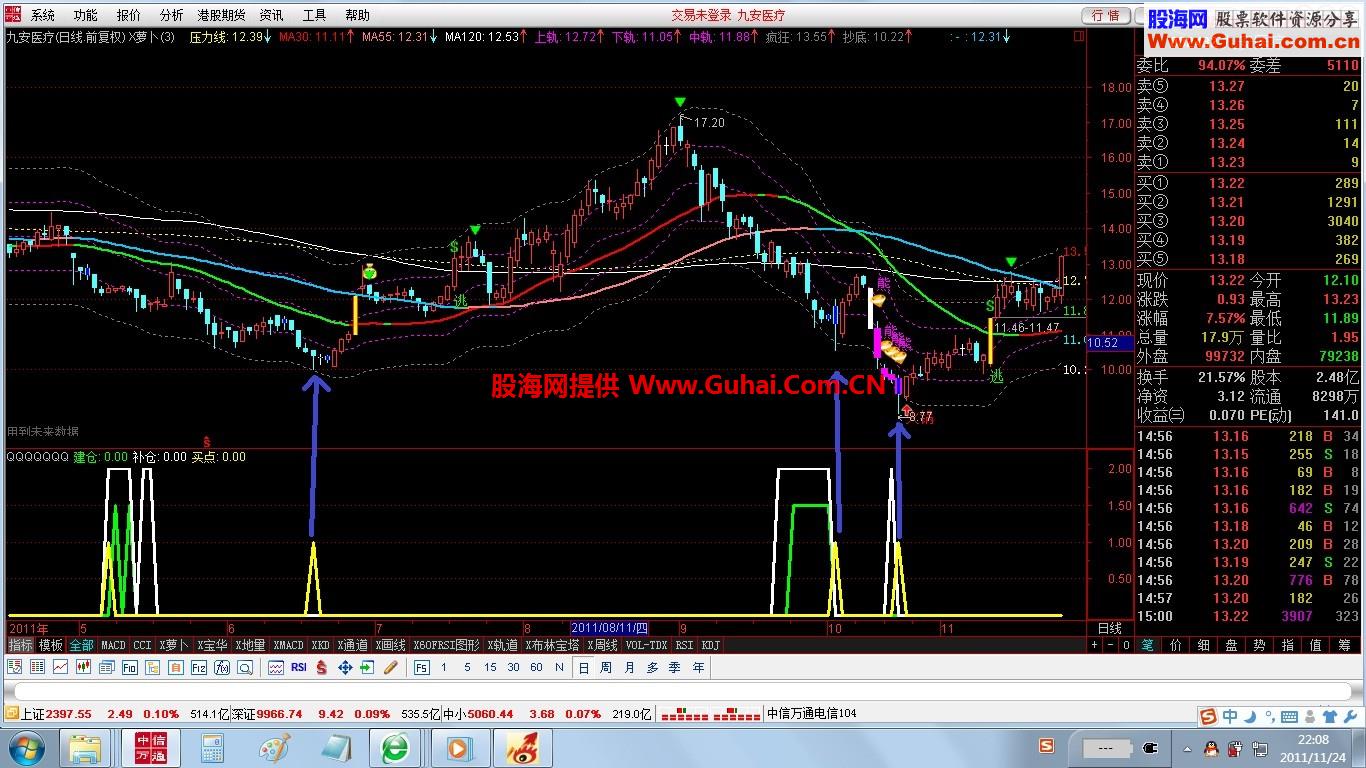
Task: Select the pencil drawing tool icon
Action: (390, 667)
